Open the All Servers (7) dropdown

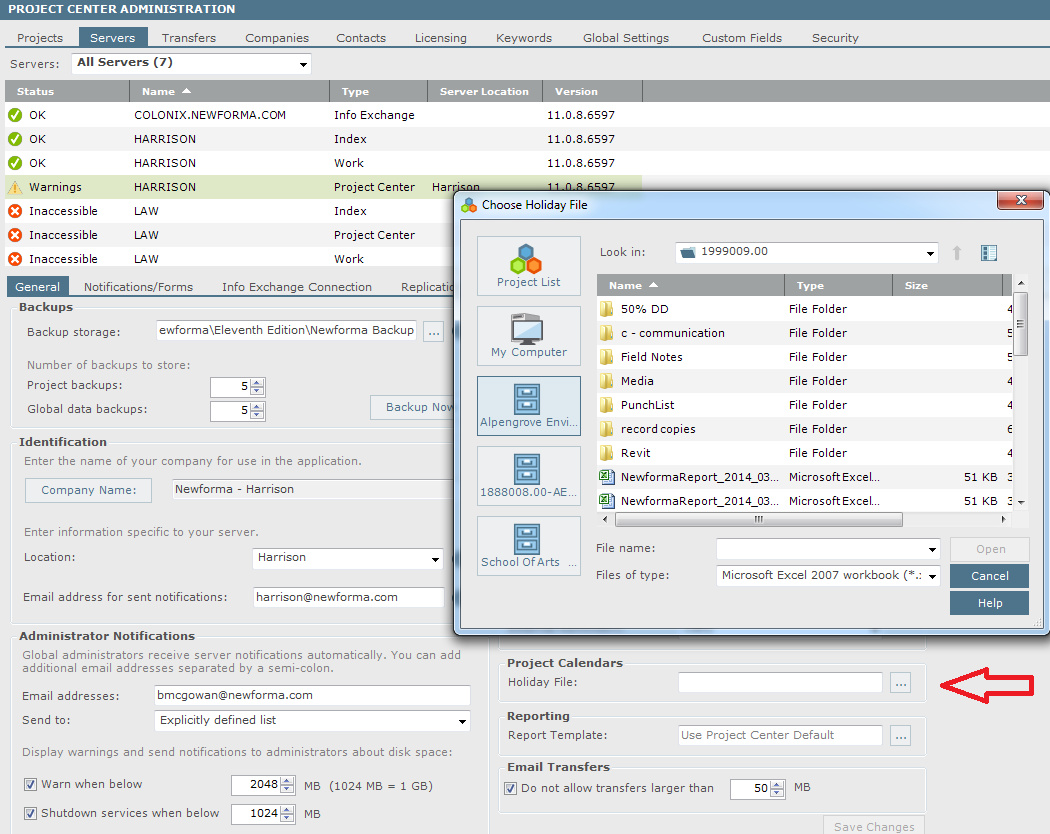pos(303,64)
